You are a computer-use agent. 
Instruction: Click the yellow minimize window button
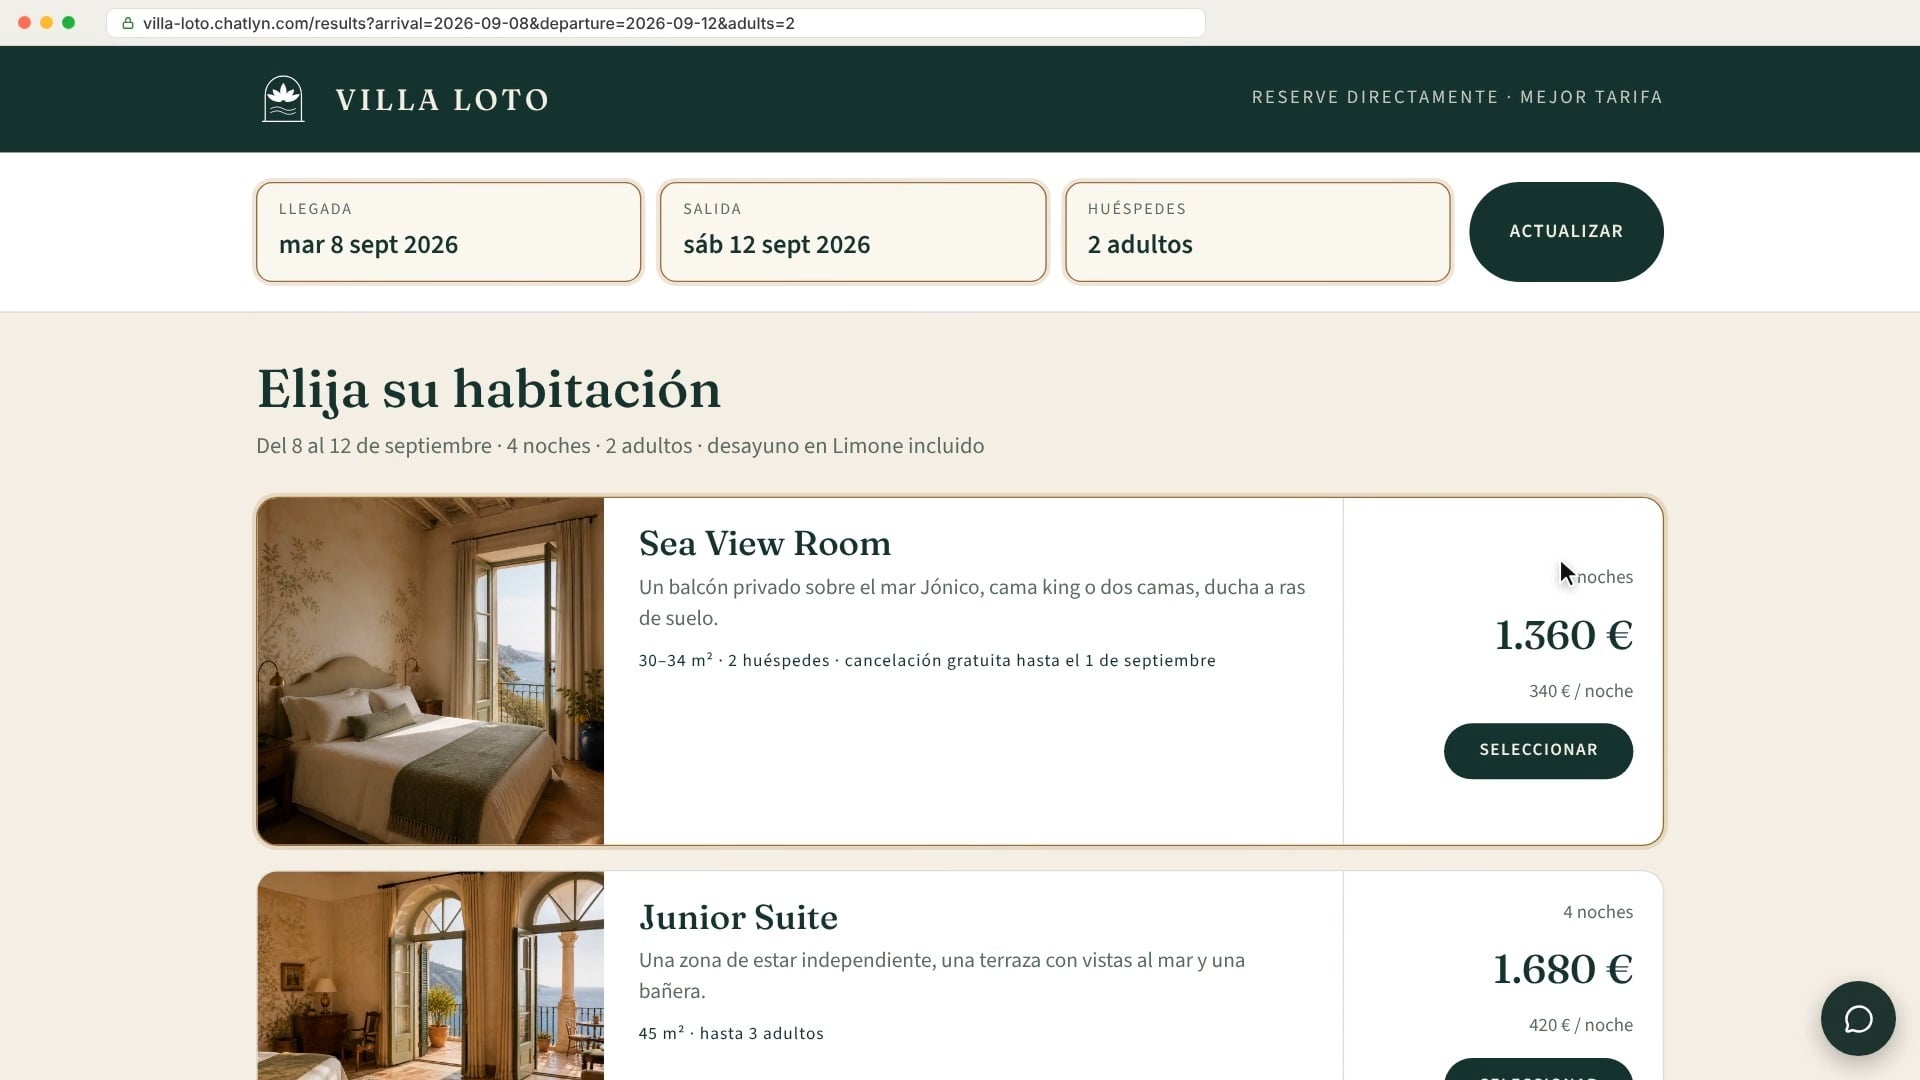click(47, 22)
